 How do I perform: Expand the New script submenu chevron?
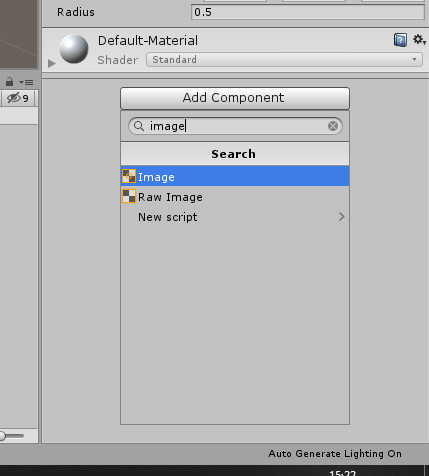coord(341,217)
